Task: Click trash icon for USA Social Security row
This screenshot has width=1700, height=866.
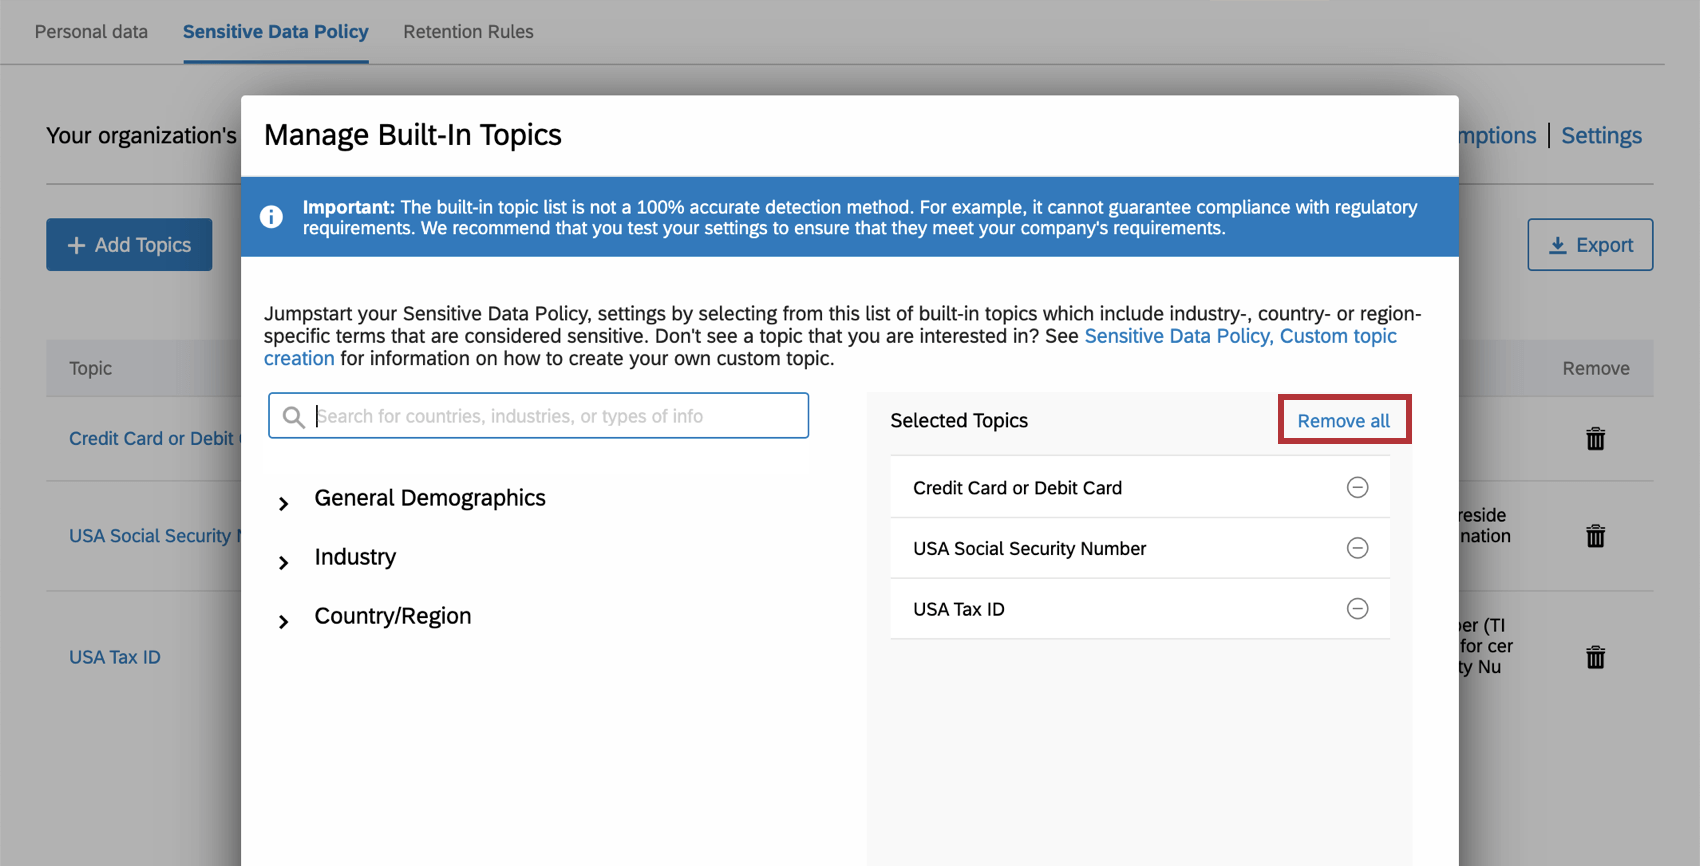Action: [1595, 536]
